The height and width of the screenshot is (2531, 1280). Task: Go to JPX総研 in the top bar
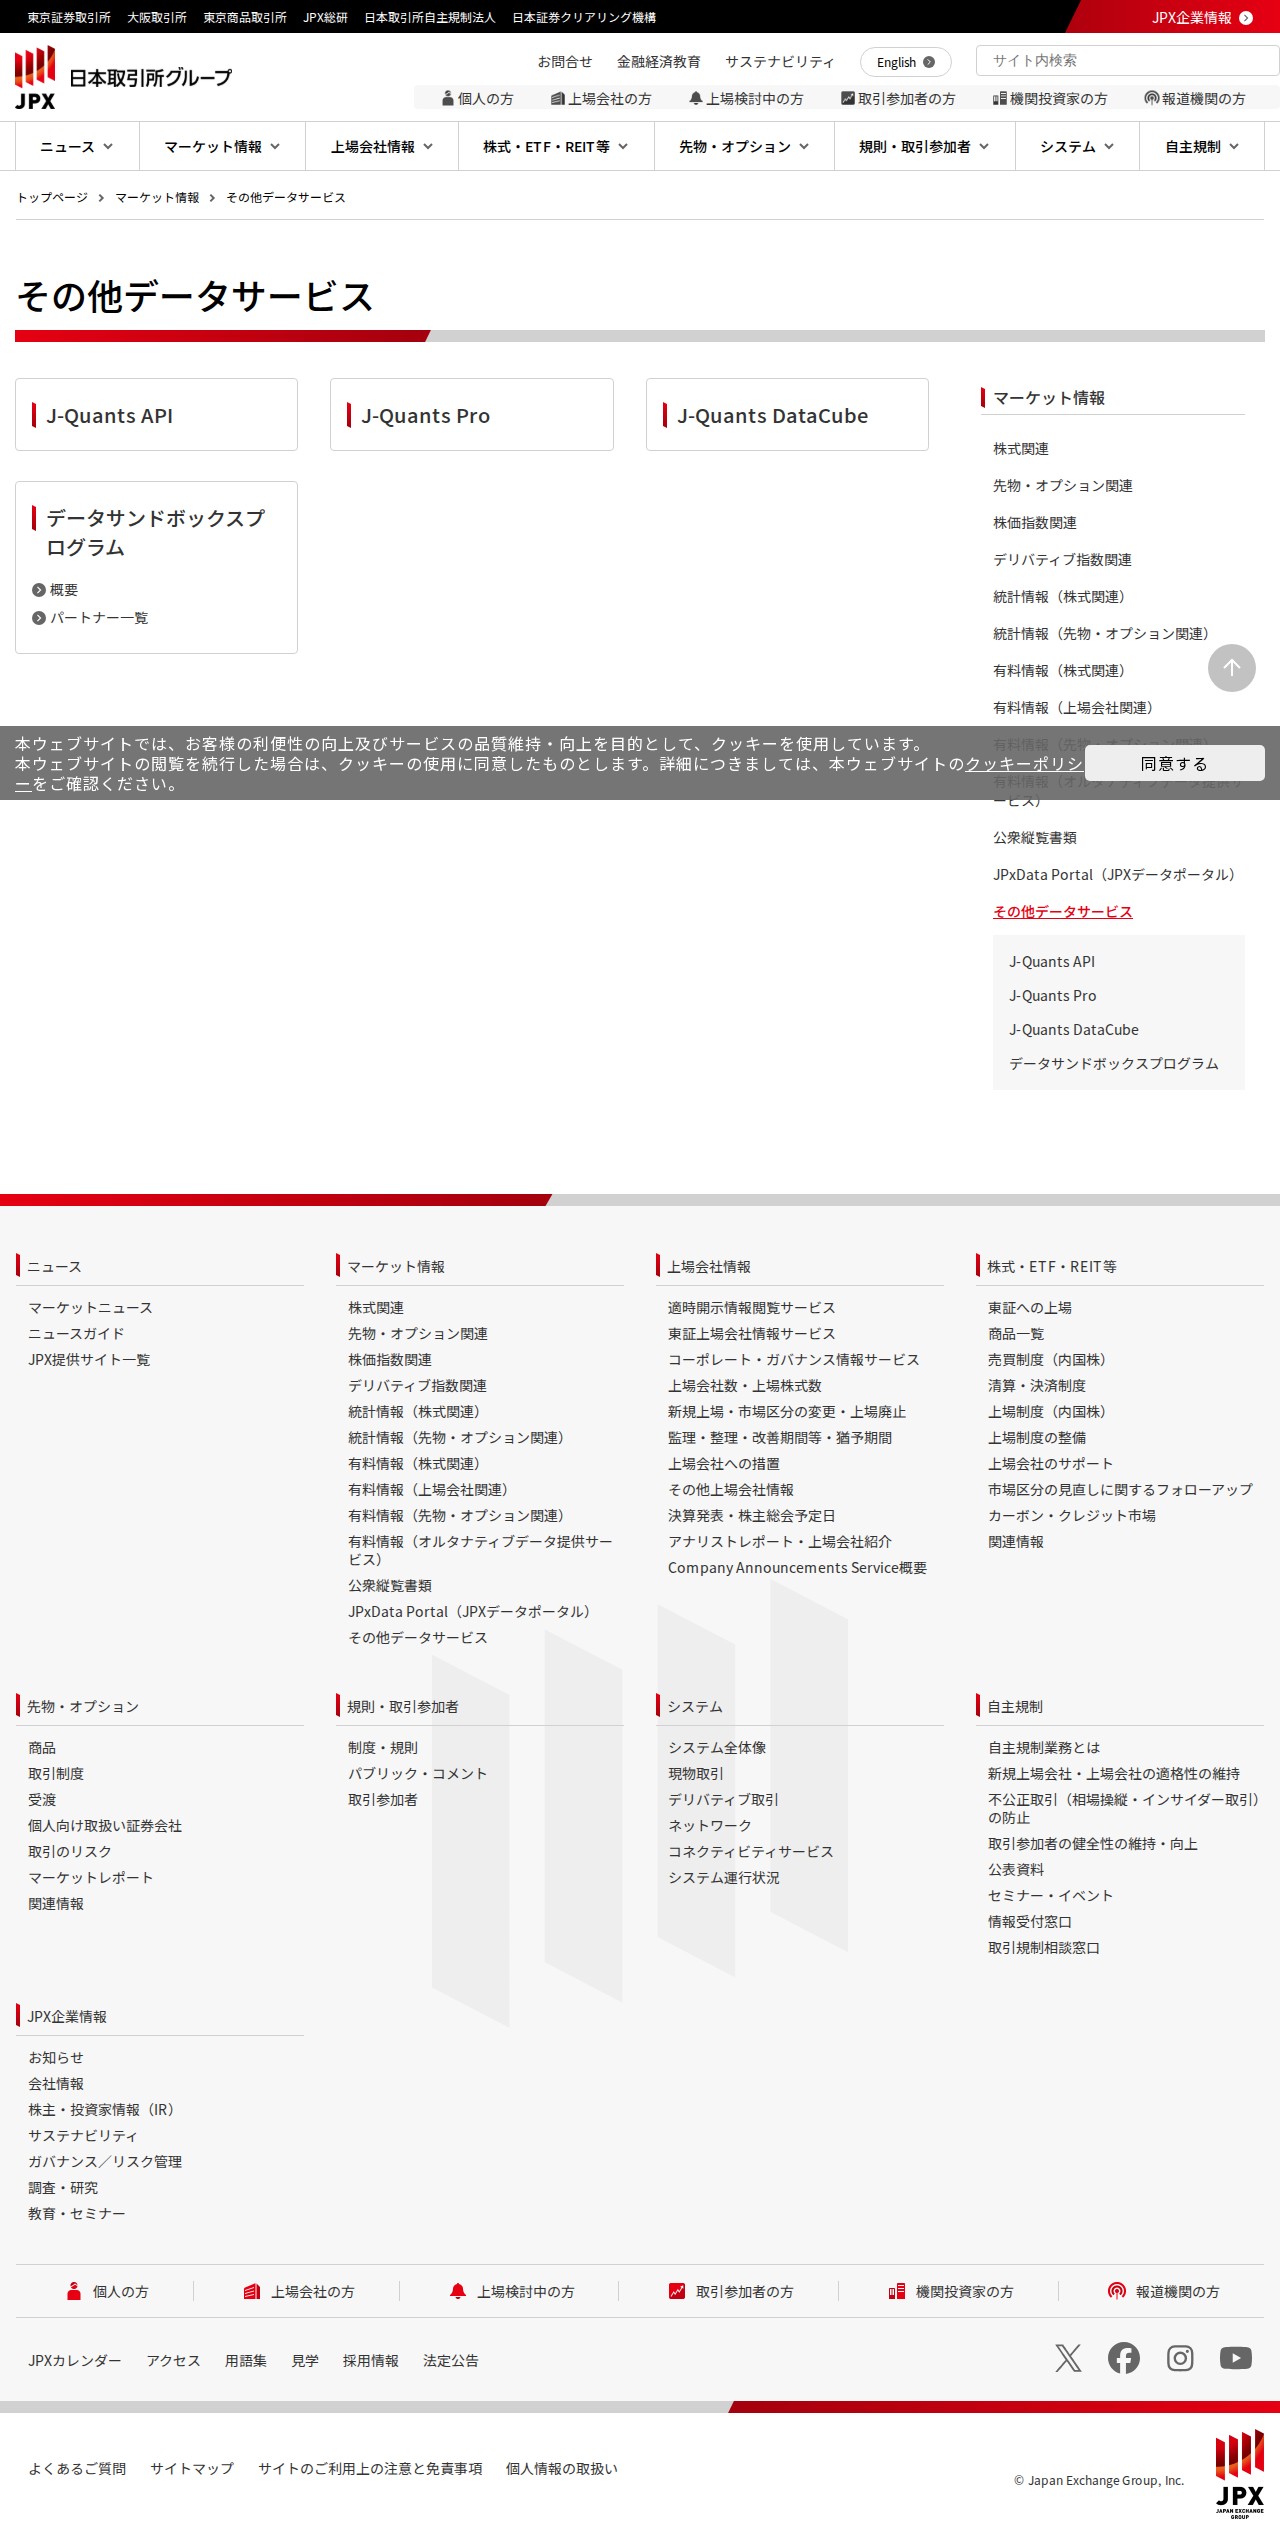tap(326, 18)
